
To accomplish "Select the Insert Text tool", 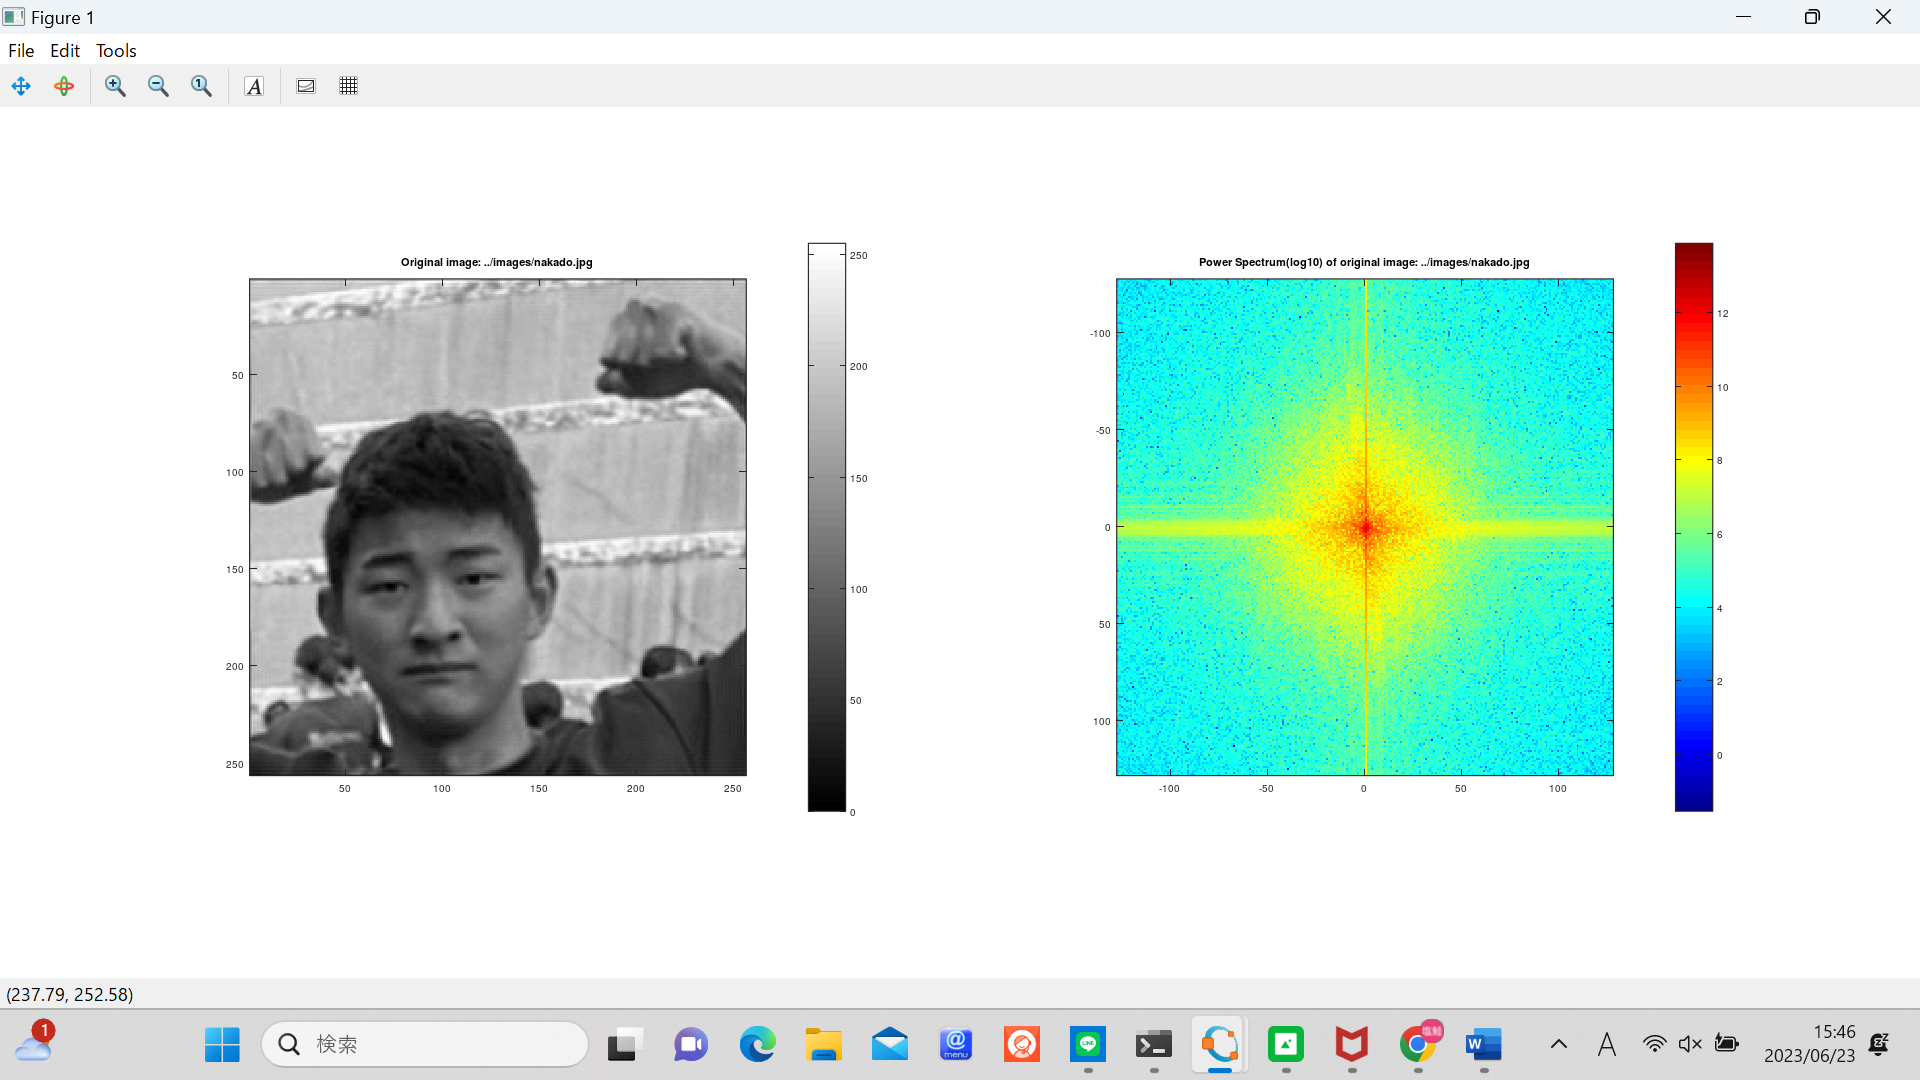I will [254, 86].
